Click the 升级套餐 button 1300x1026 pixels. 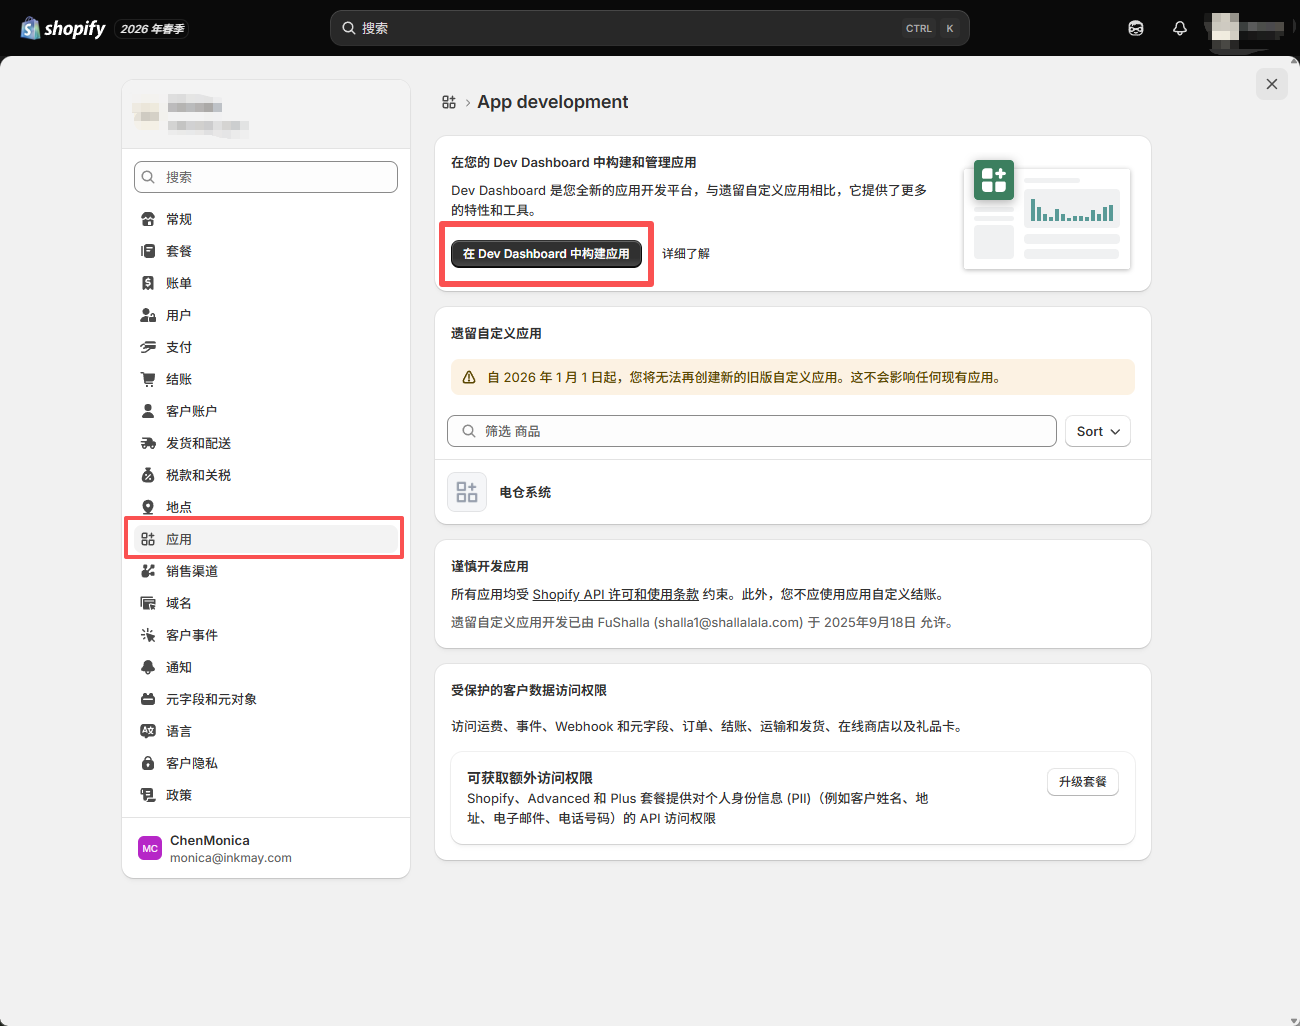tap(1083, 782)
